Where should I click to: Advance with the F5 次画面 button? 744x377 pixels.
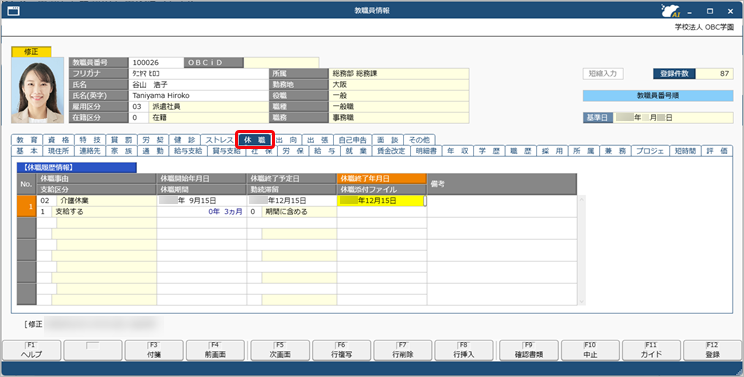(x=280, y=350)
